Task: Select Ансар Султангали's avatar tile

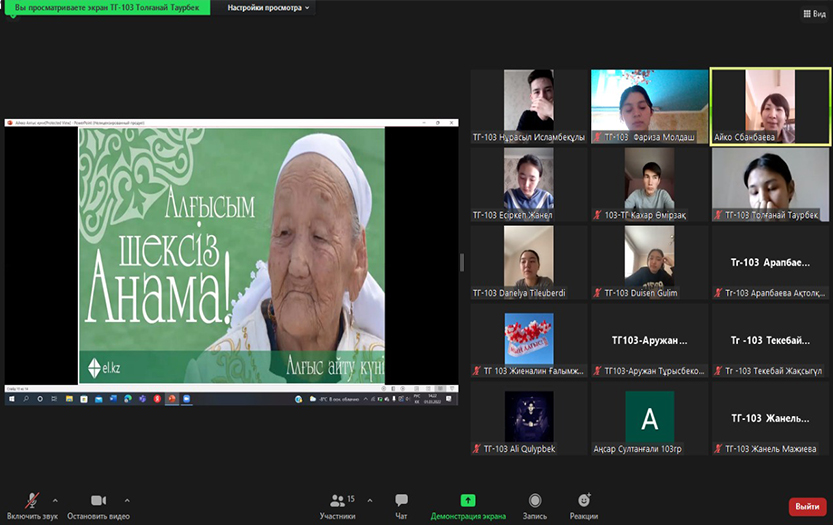Action: pos(649,417)
